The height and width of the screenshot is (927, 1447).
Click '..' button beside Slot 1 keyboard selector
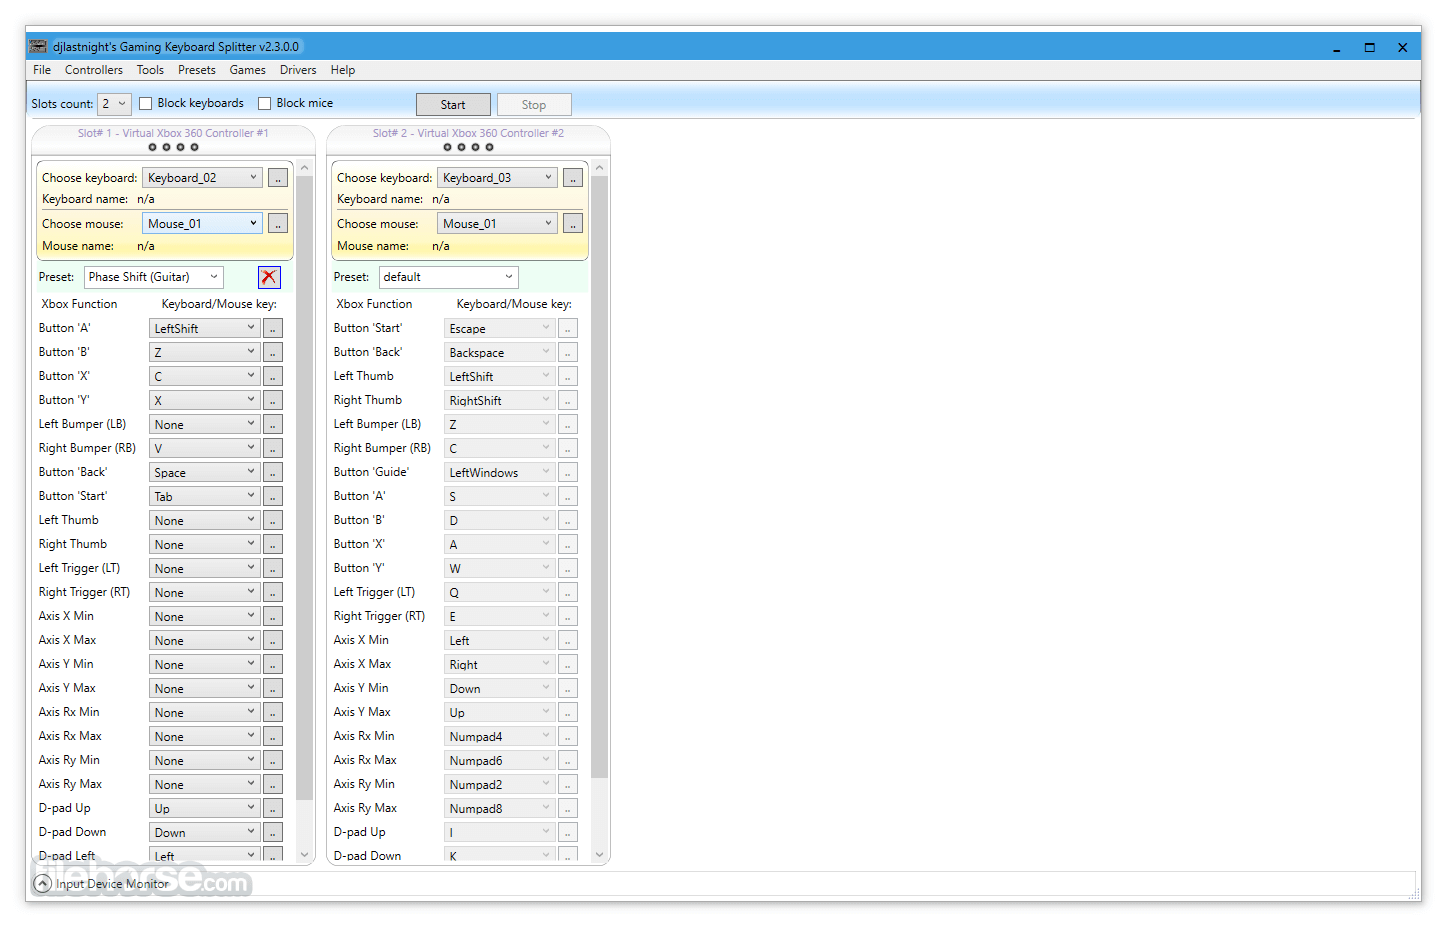pos(278,178)
